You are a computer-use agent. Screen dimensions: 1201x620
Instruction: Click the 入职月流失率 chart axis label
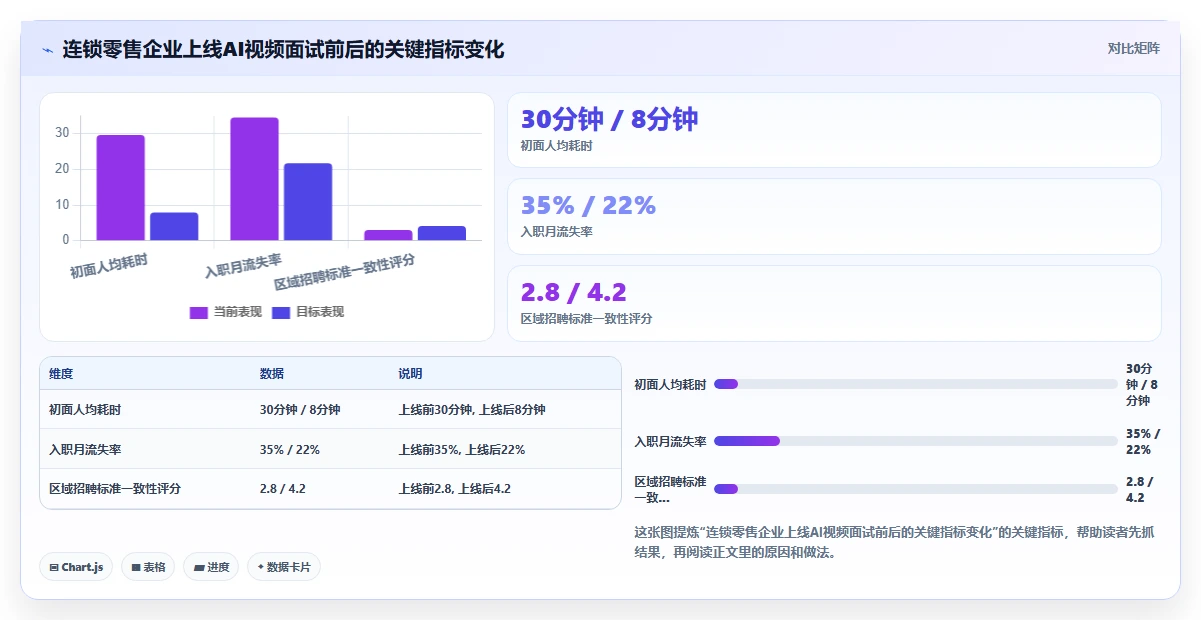(243, 267)
